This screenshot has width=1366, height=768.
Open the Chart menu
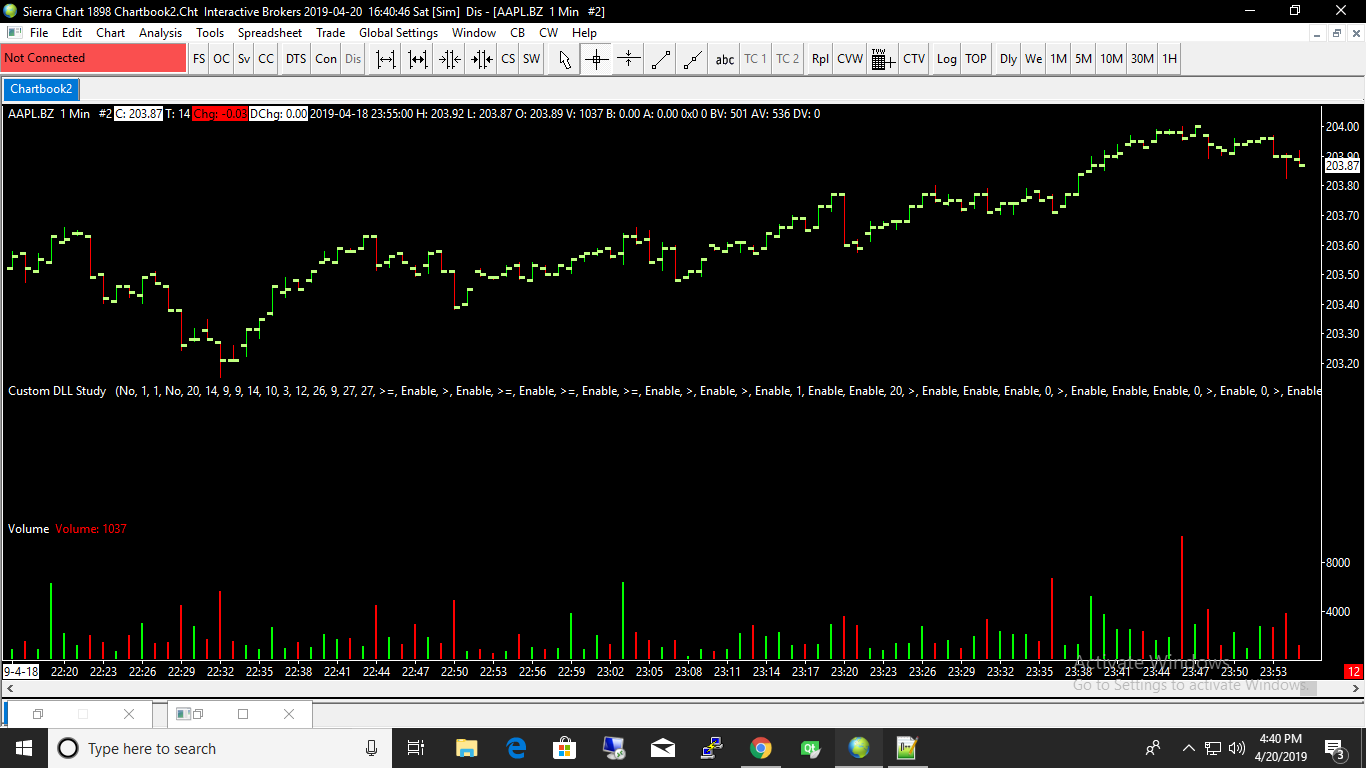111,33
